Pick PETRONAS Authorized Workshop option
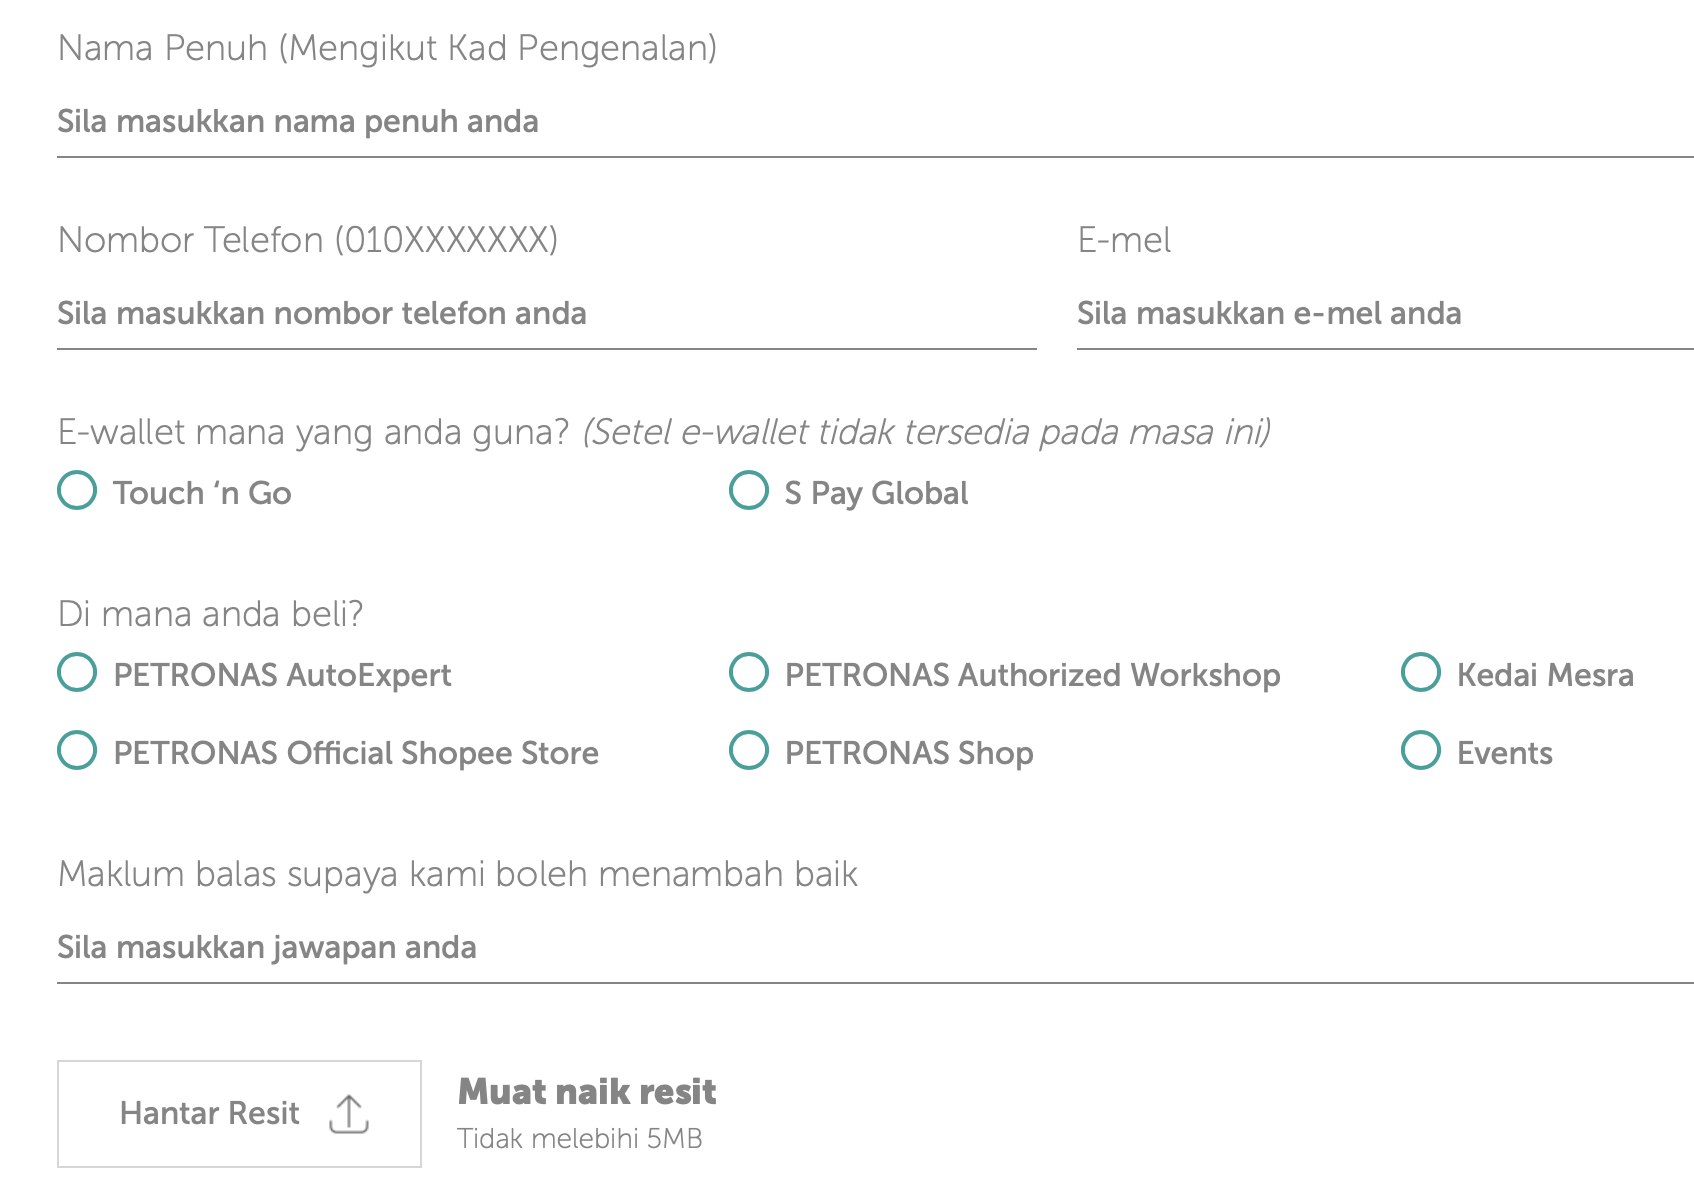Screen dimensions: 1694x1198 click(x=749, y=673)
